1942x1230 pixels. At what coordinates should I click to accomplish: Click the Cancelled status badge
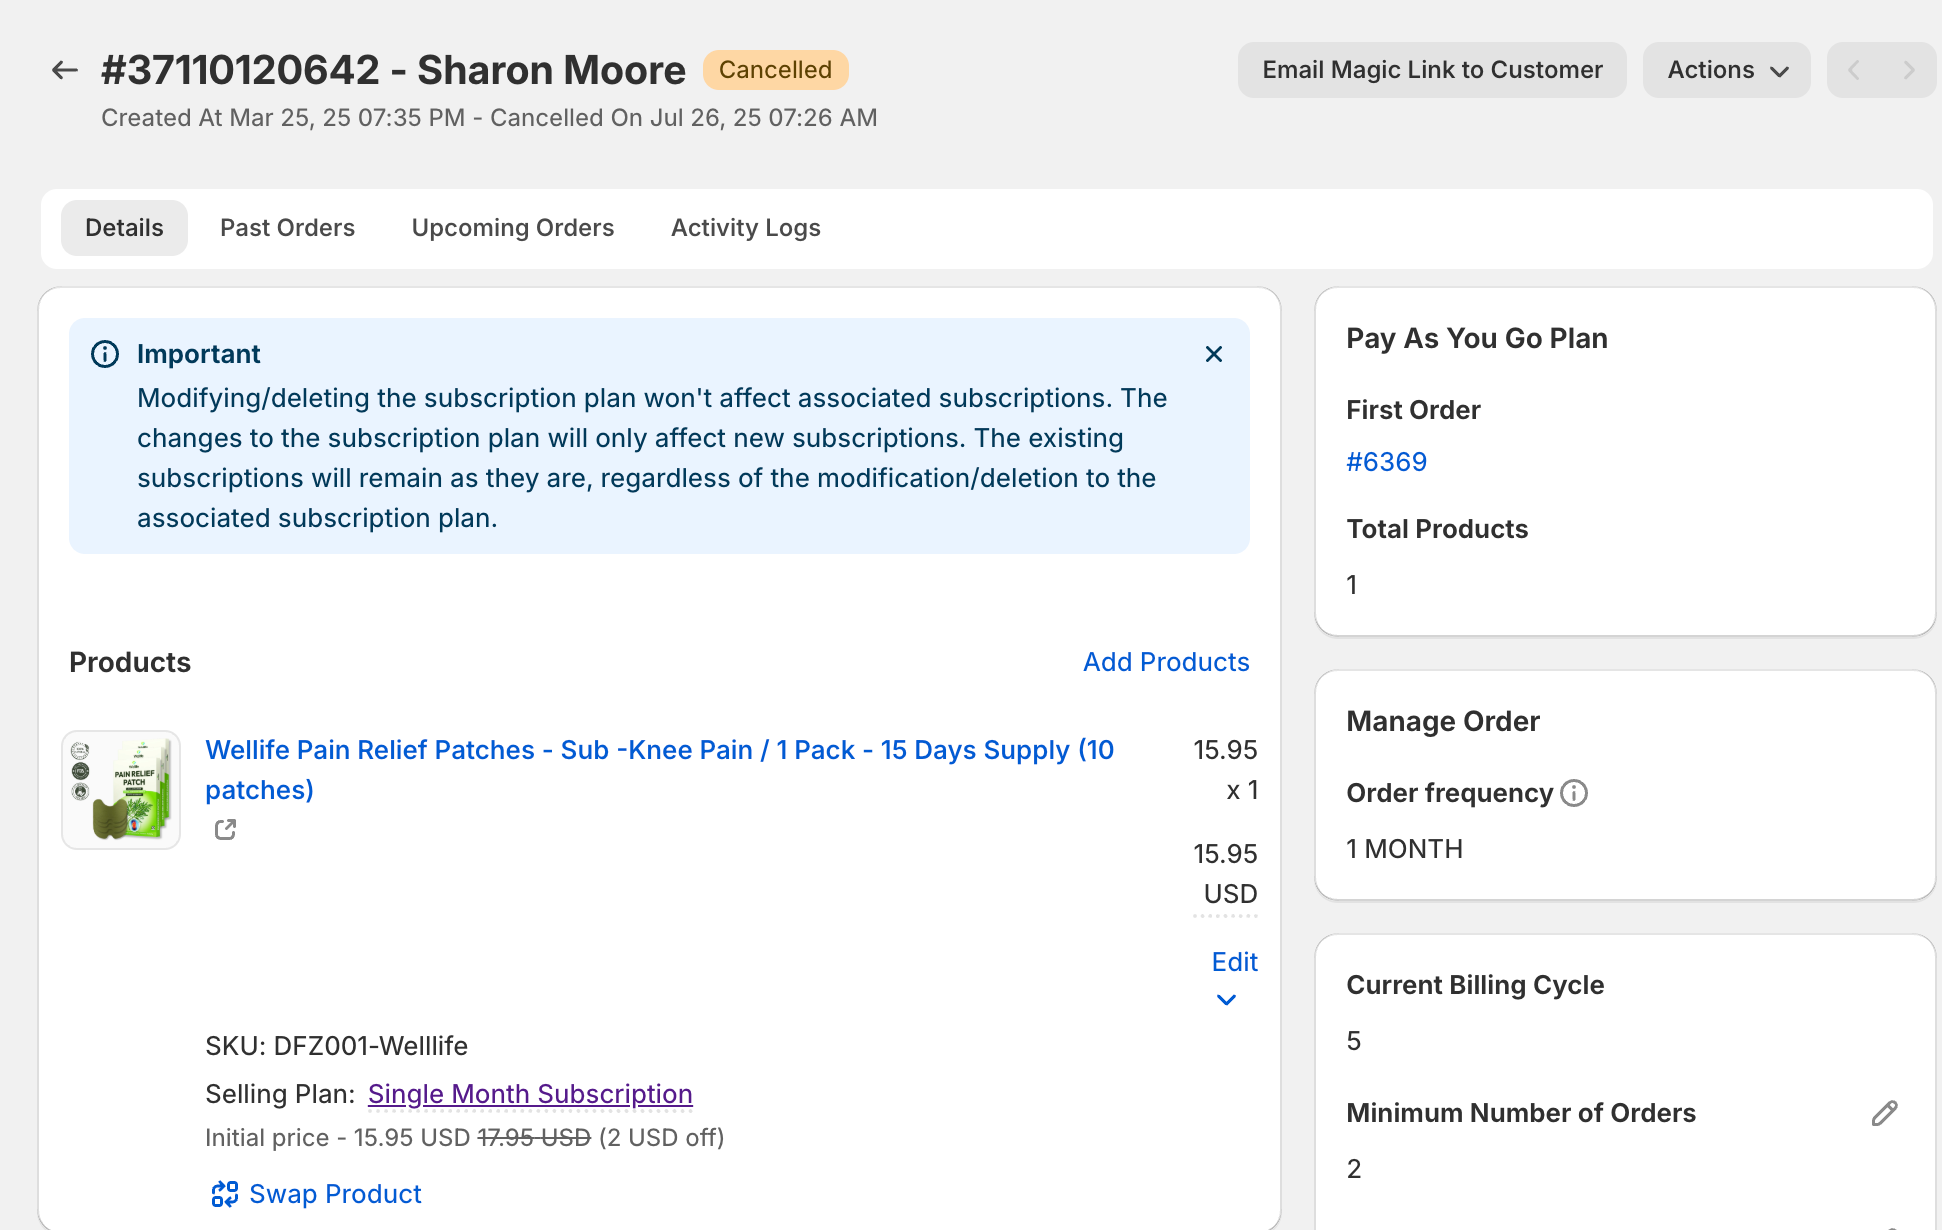(x=776, y=70)
